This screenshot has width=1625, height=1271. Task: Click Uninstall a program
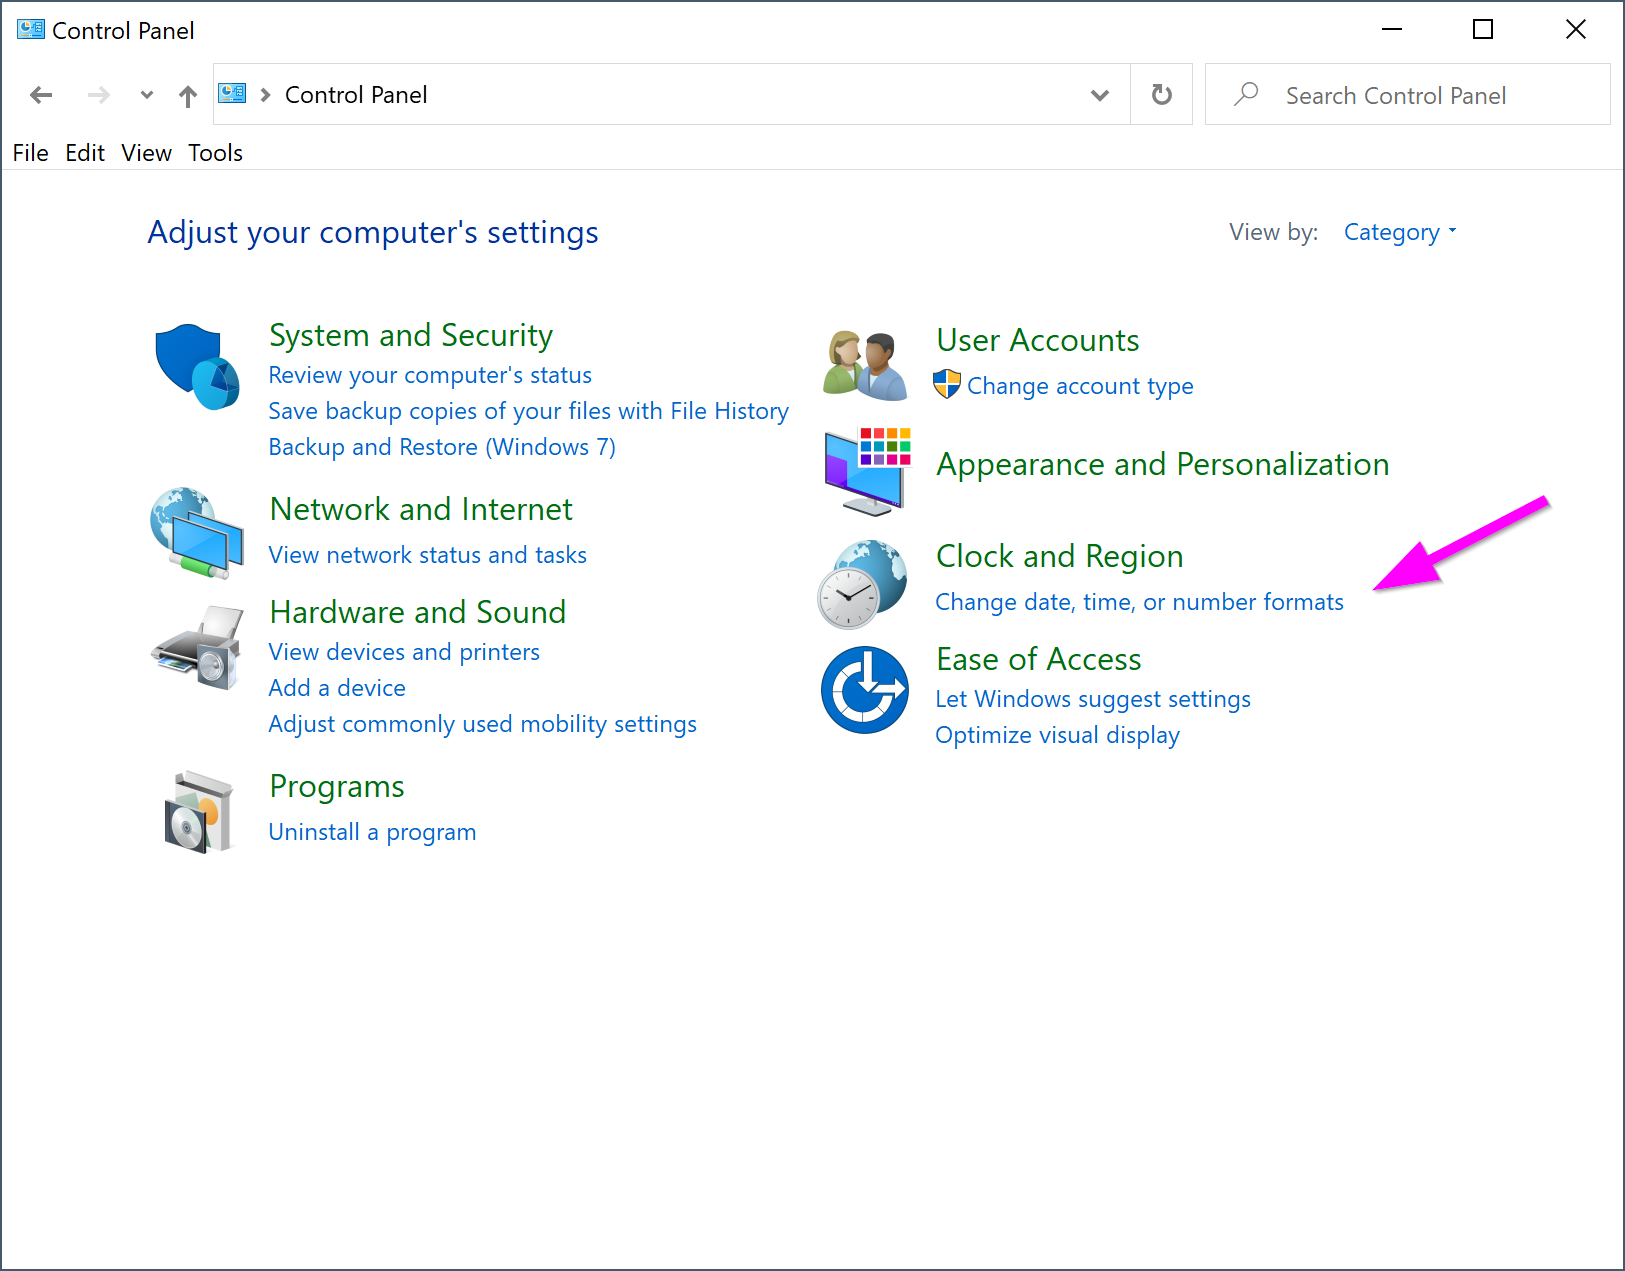coord(372,832)
